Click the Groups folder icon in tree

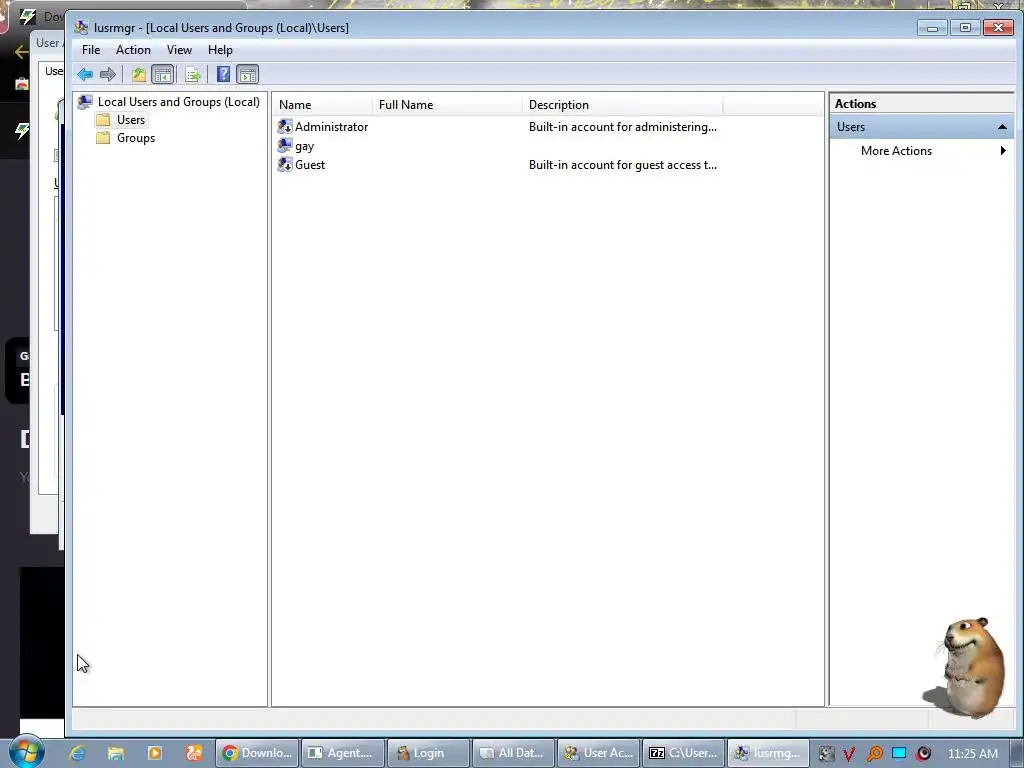click(103, 138)
